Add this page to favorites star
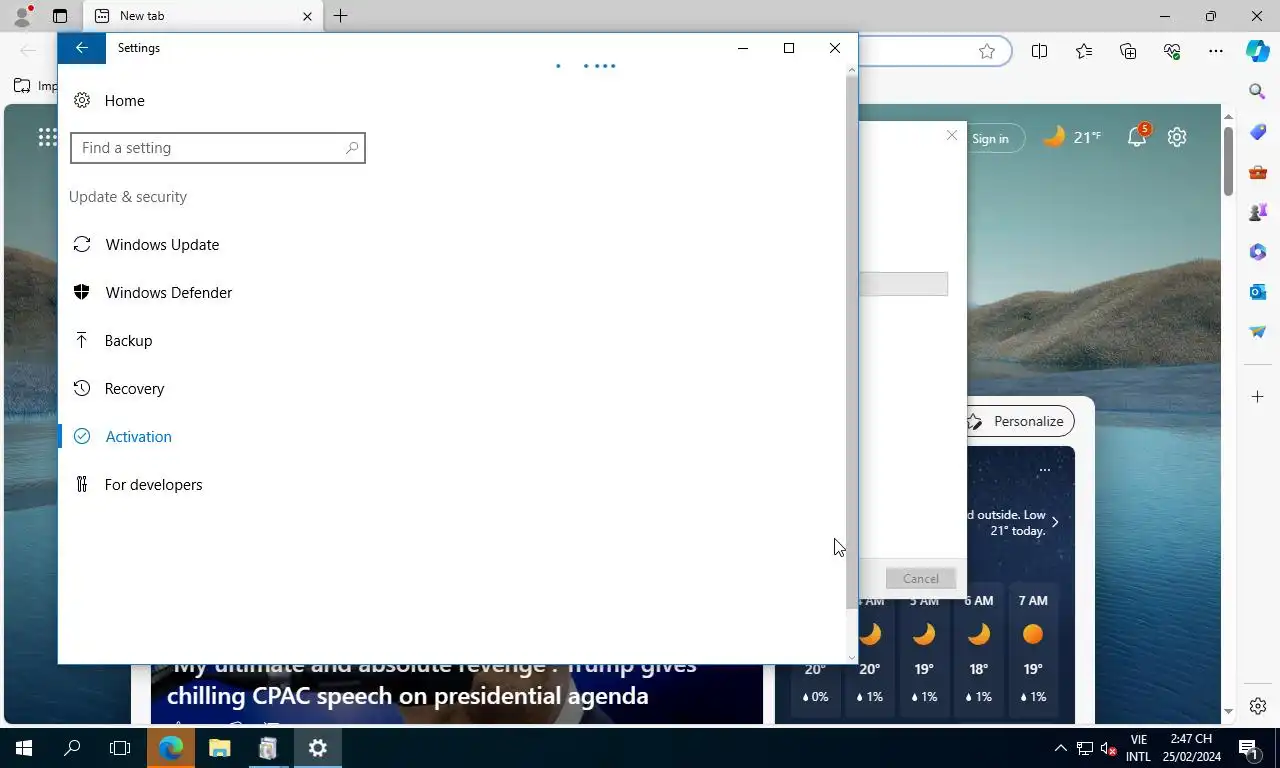 [987, 51]
